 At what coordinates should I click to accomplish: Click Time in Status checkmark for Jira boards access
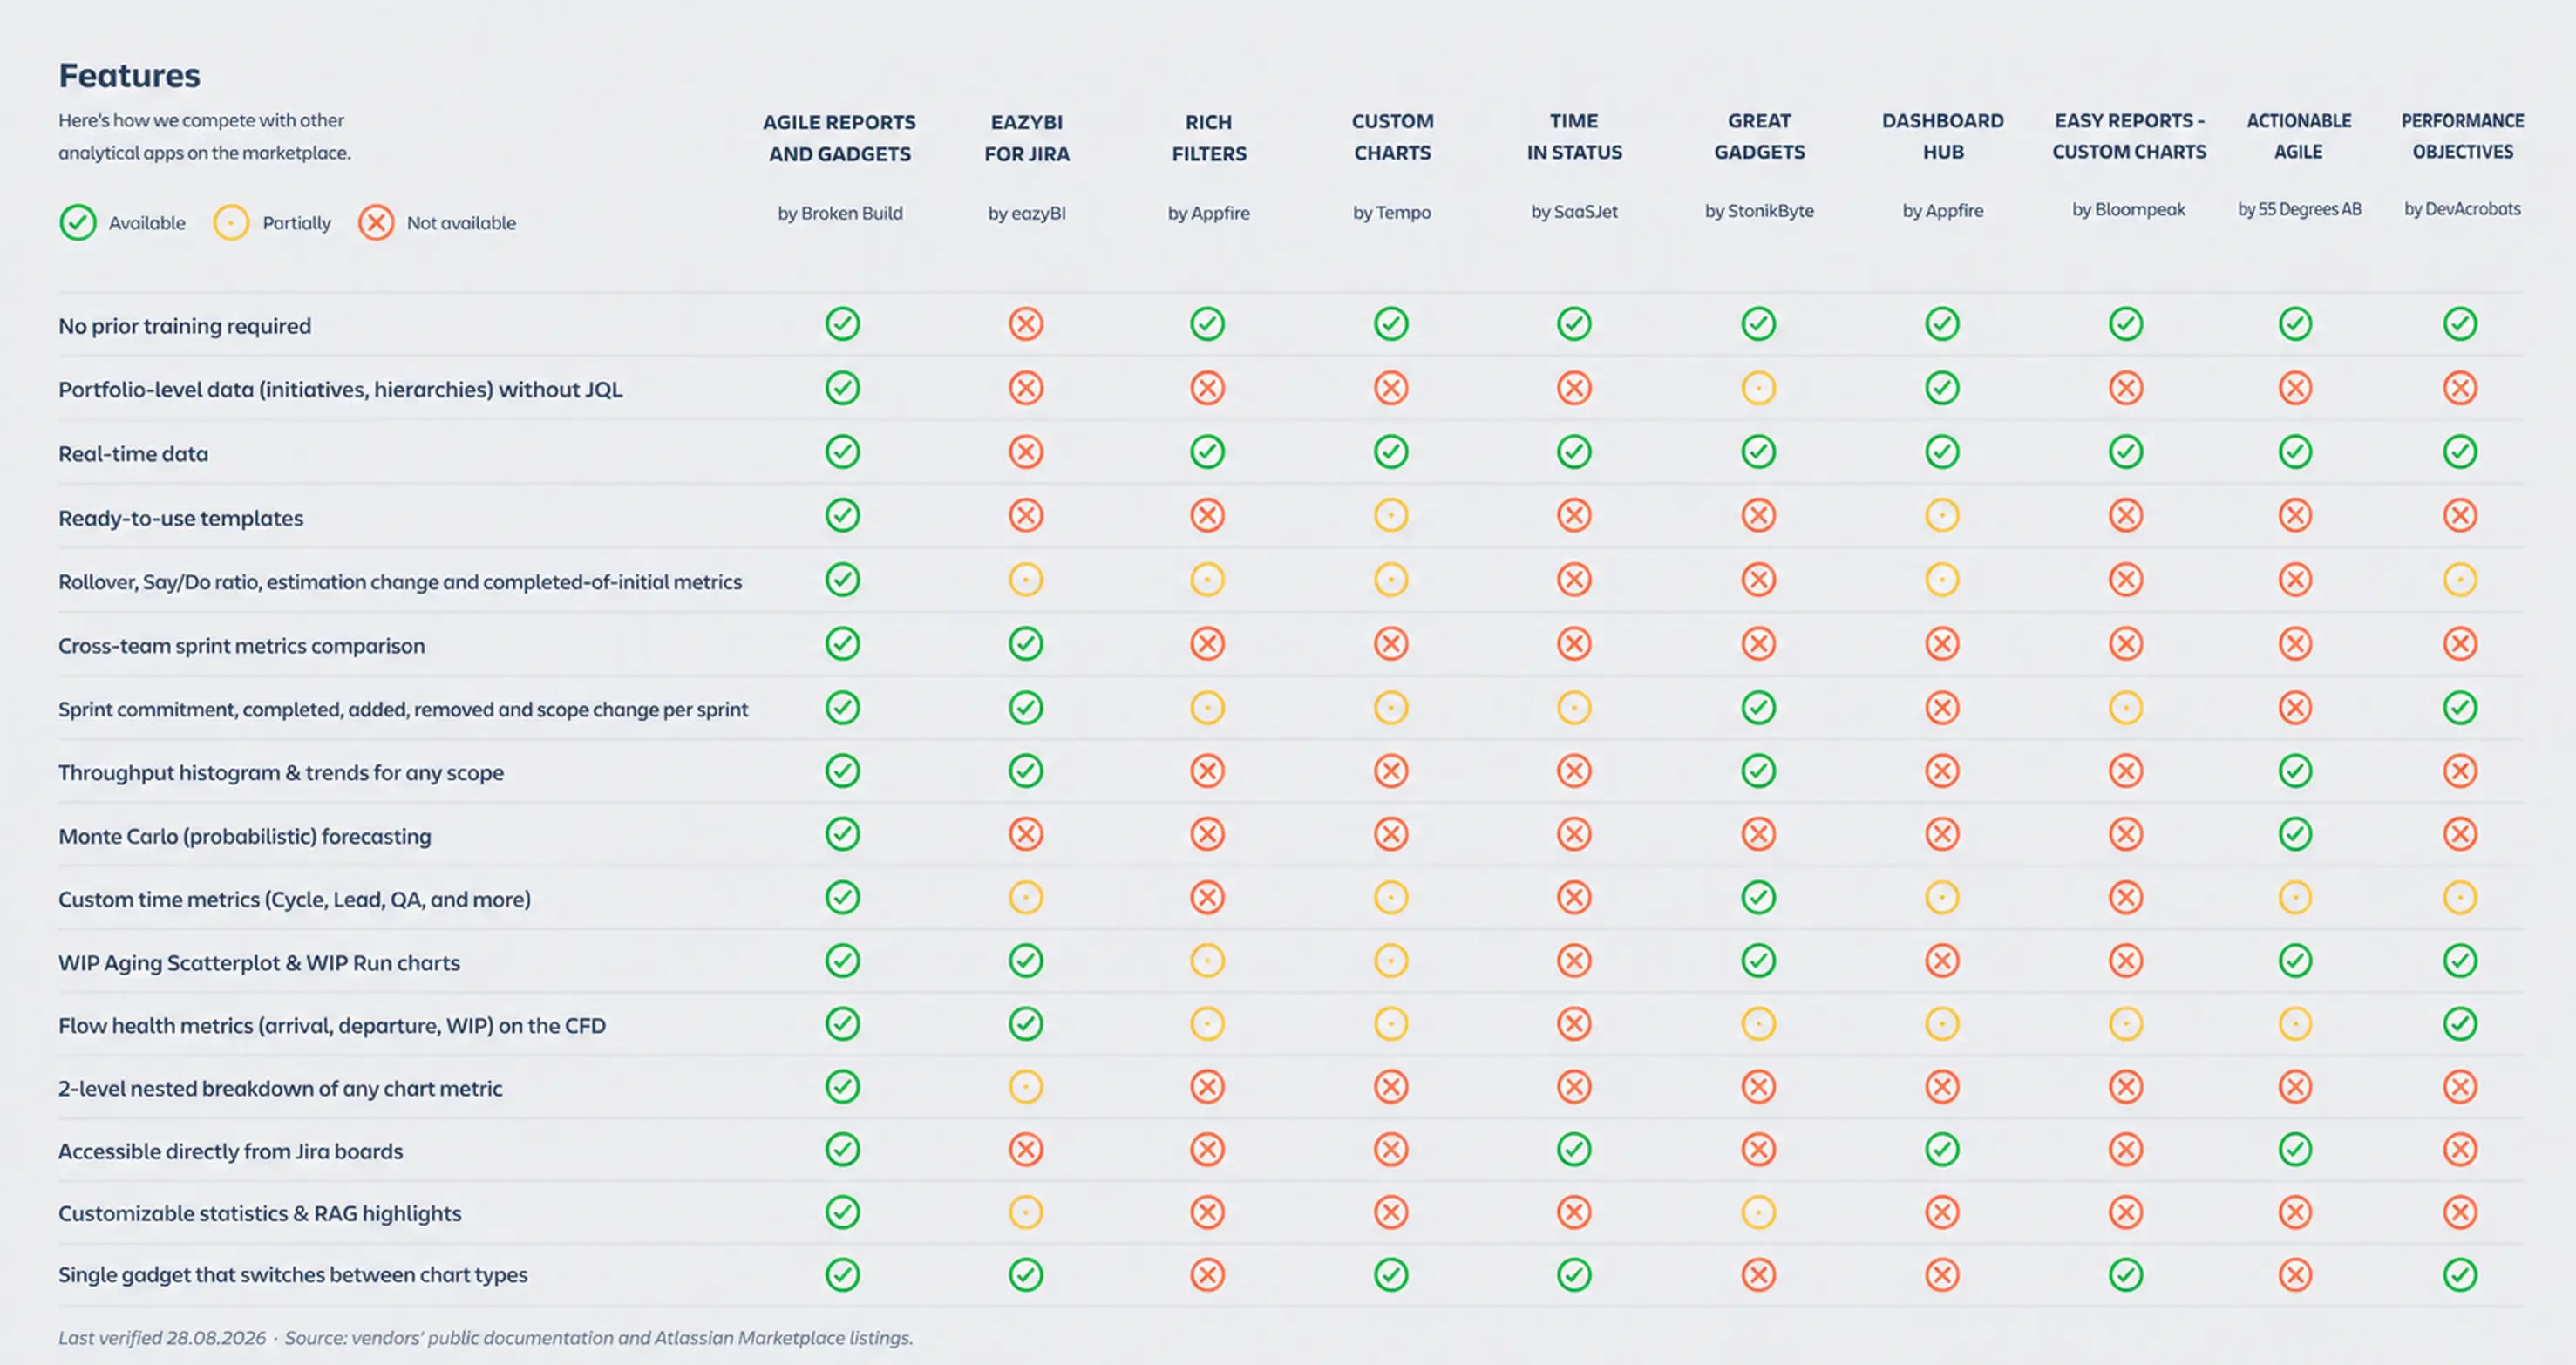pyautogui.click(x=1575, y=1150)
